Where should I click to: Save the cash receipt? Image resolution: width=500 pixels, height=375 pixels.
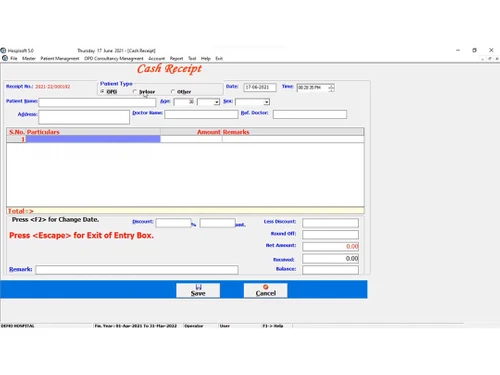[x=198, y=290]
